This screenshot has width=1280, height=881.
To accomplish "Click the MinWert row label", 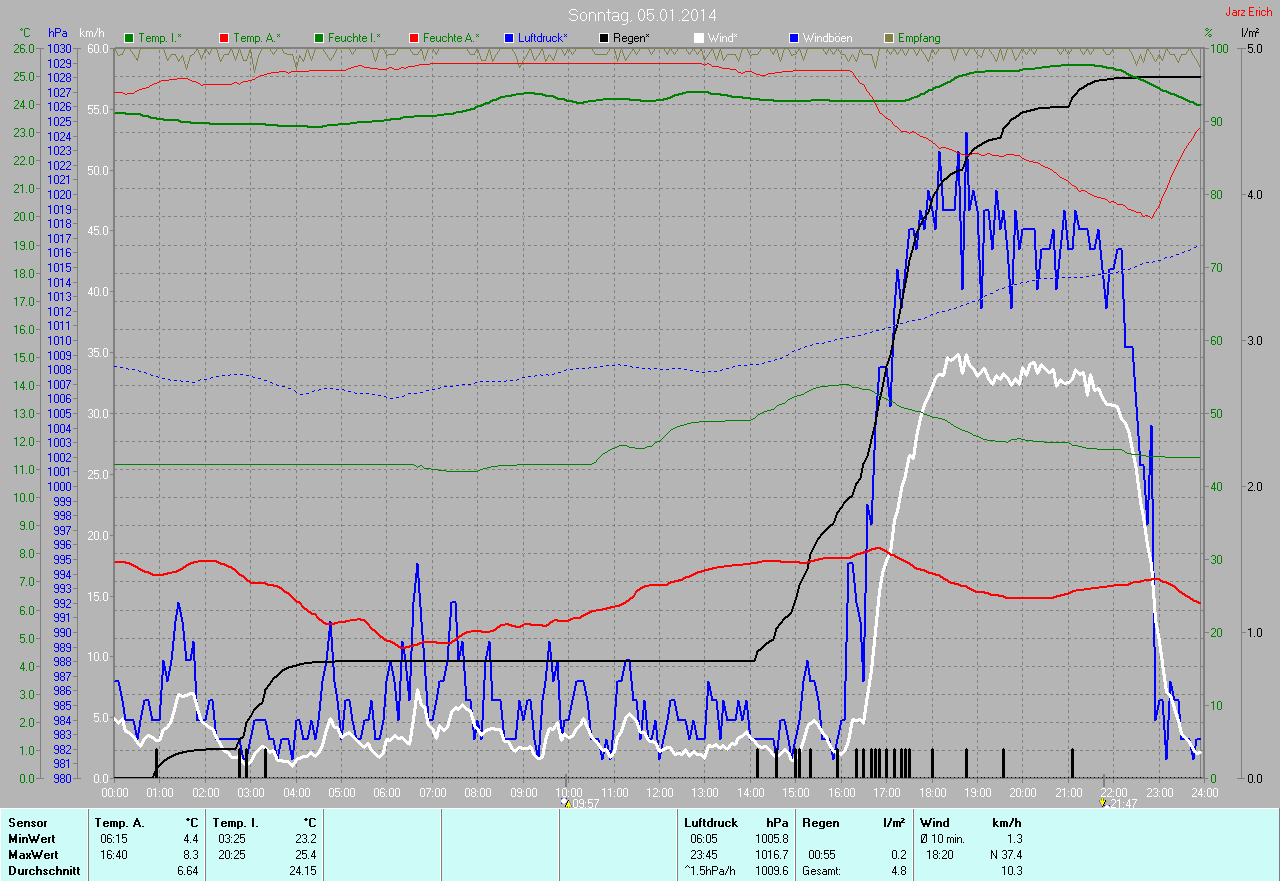I will pyautogui.click(x=31, y=838).
